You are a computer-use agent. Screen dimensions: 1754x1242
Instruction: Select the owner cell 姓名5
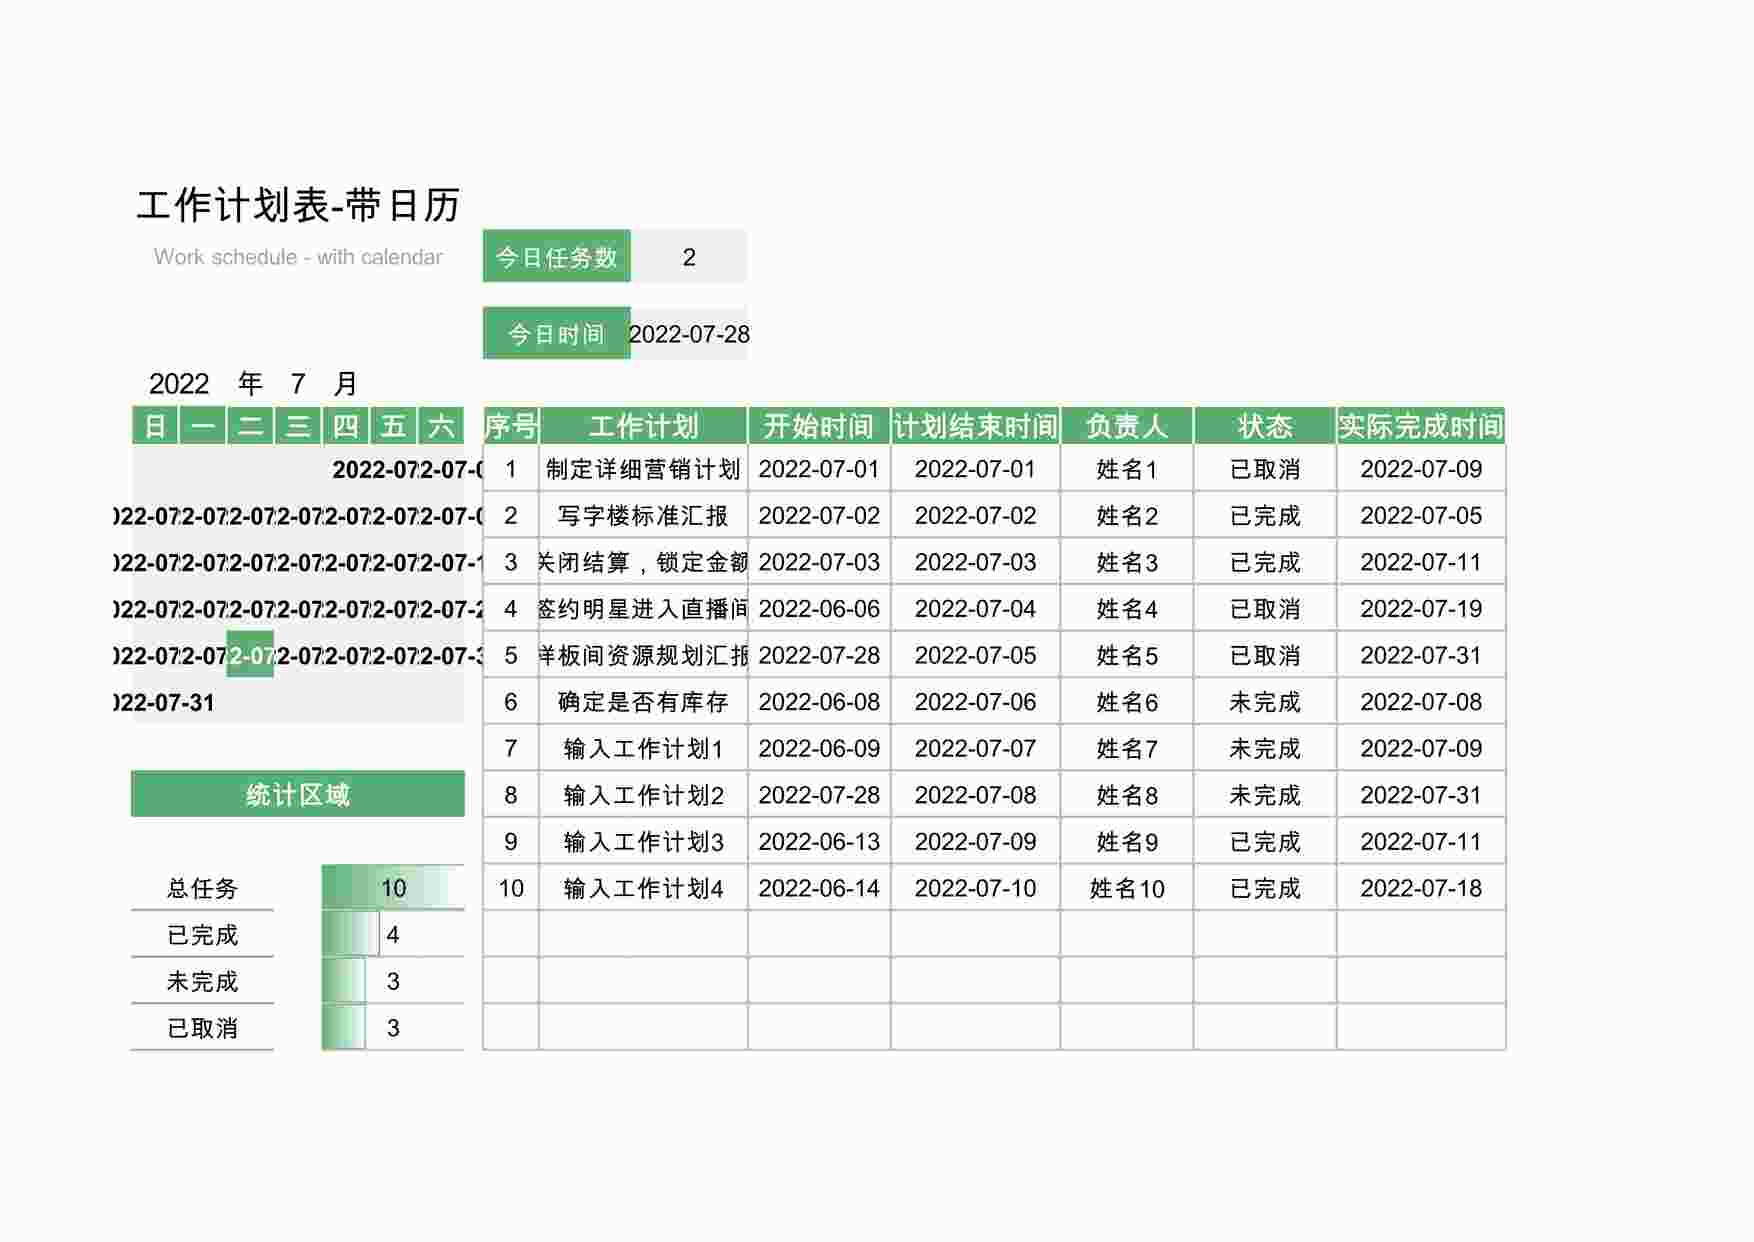[1127, 655]
